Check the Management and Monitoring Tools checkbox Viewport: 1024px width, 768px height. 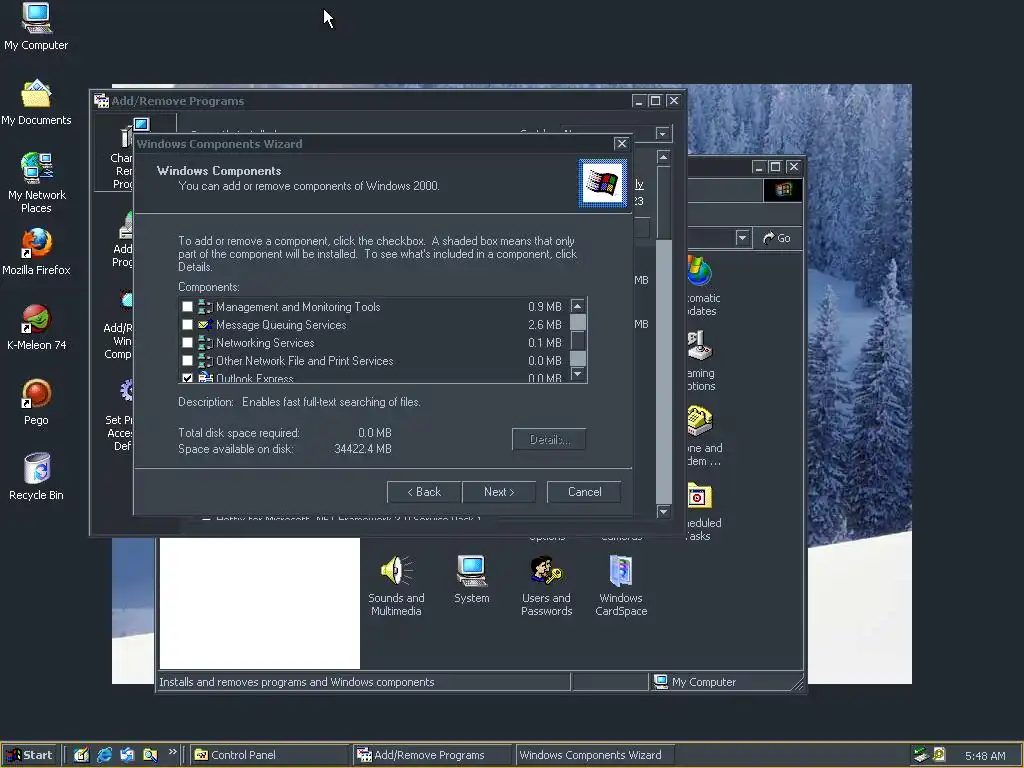point(187,306)
